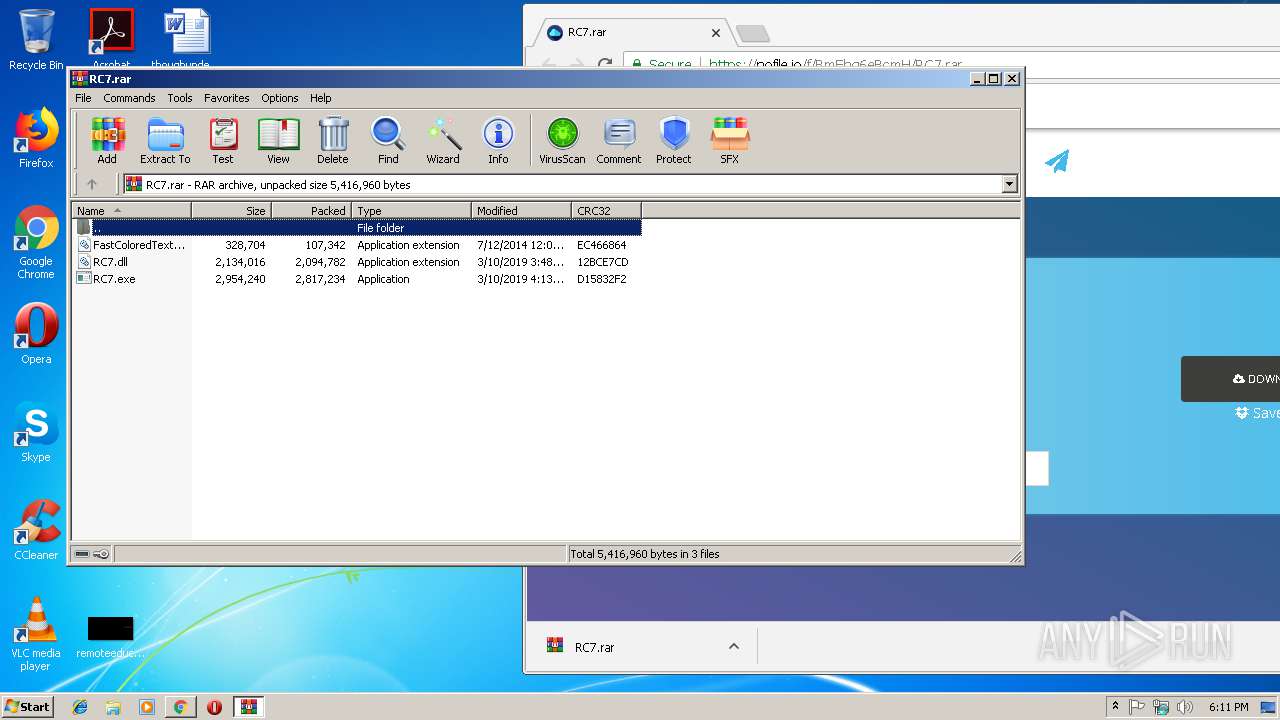Viewport: 1280px width, 720px height.
Task: Select the FastColoredText file row
Action: [357, 245]
